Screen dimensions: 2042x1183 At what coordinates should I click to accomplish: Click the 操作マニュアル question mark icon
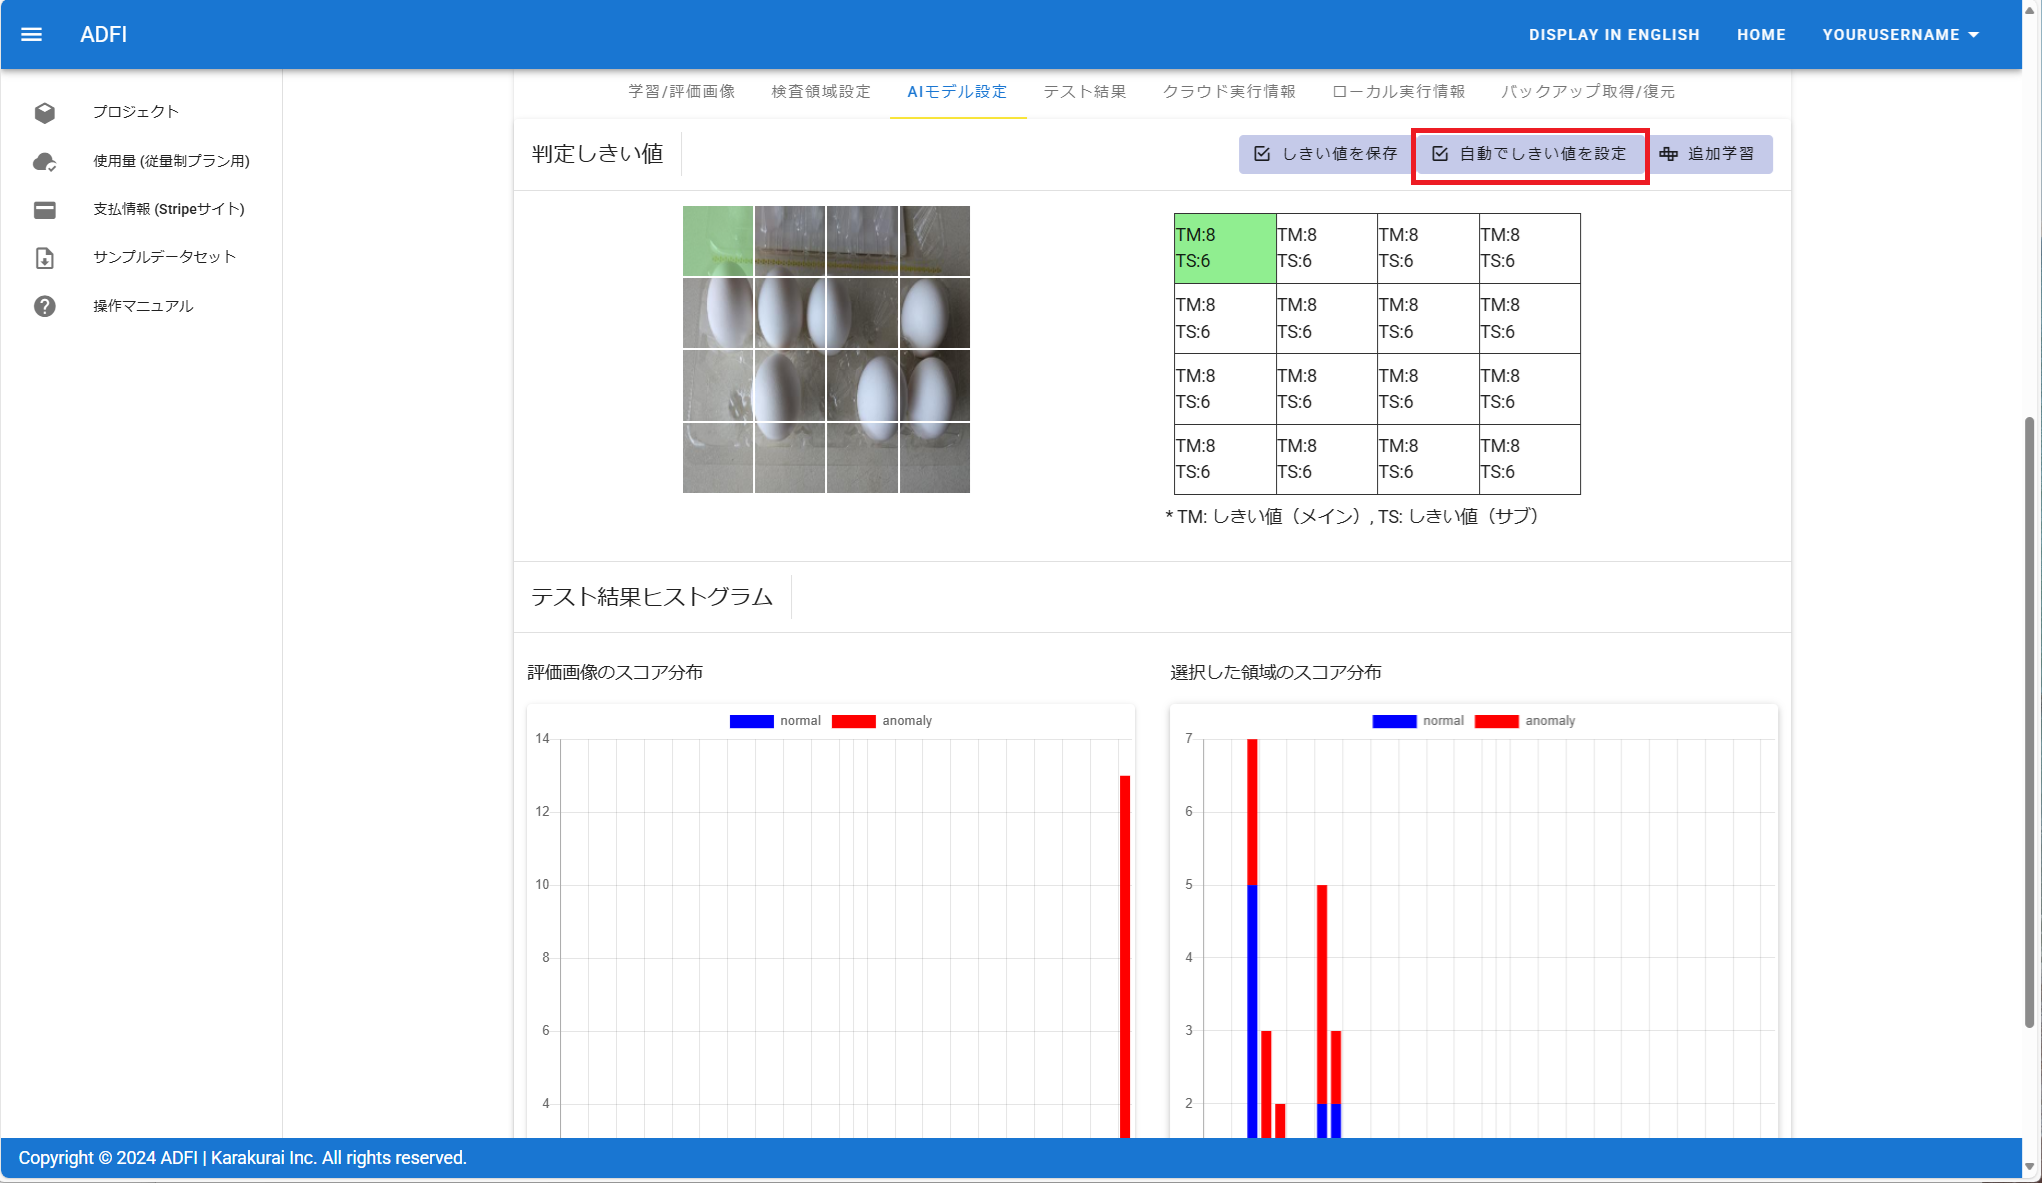(44, 306)
